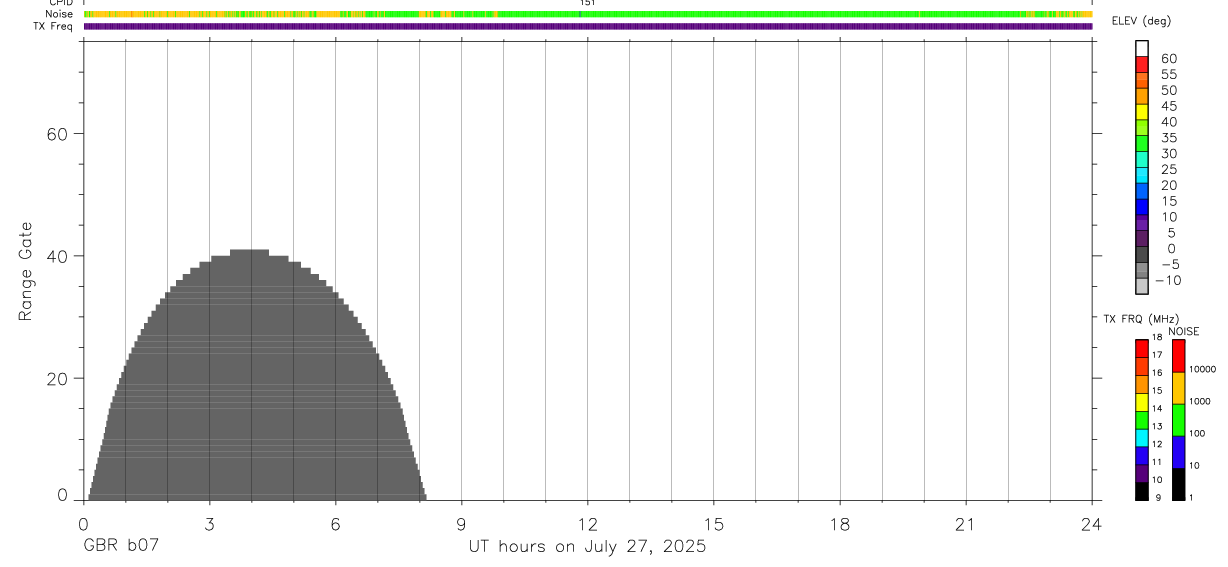This screenshot has width=1228, height=567.
Task: Click the 'ELEV (deg)' legend title
Action: (1141, 21)
